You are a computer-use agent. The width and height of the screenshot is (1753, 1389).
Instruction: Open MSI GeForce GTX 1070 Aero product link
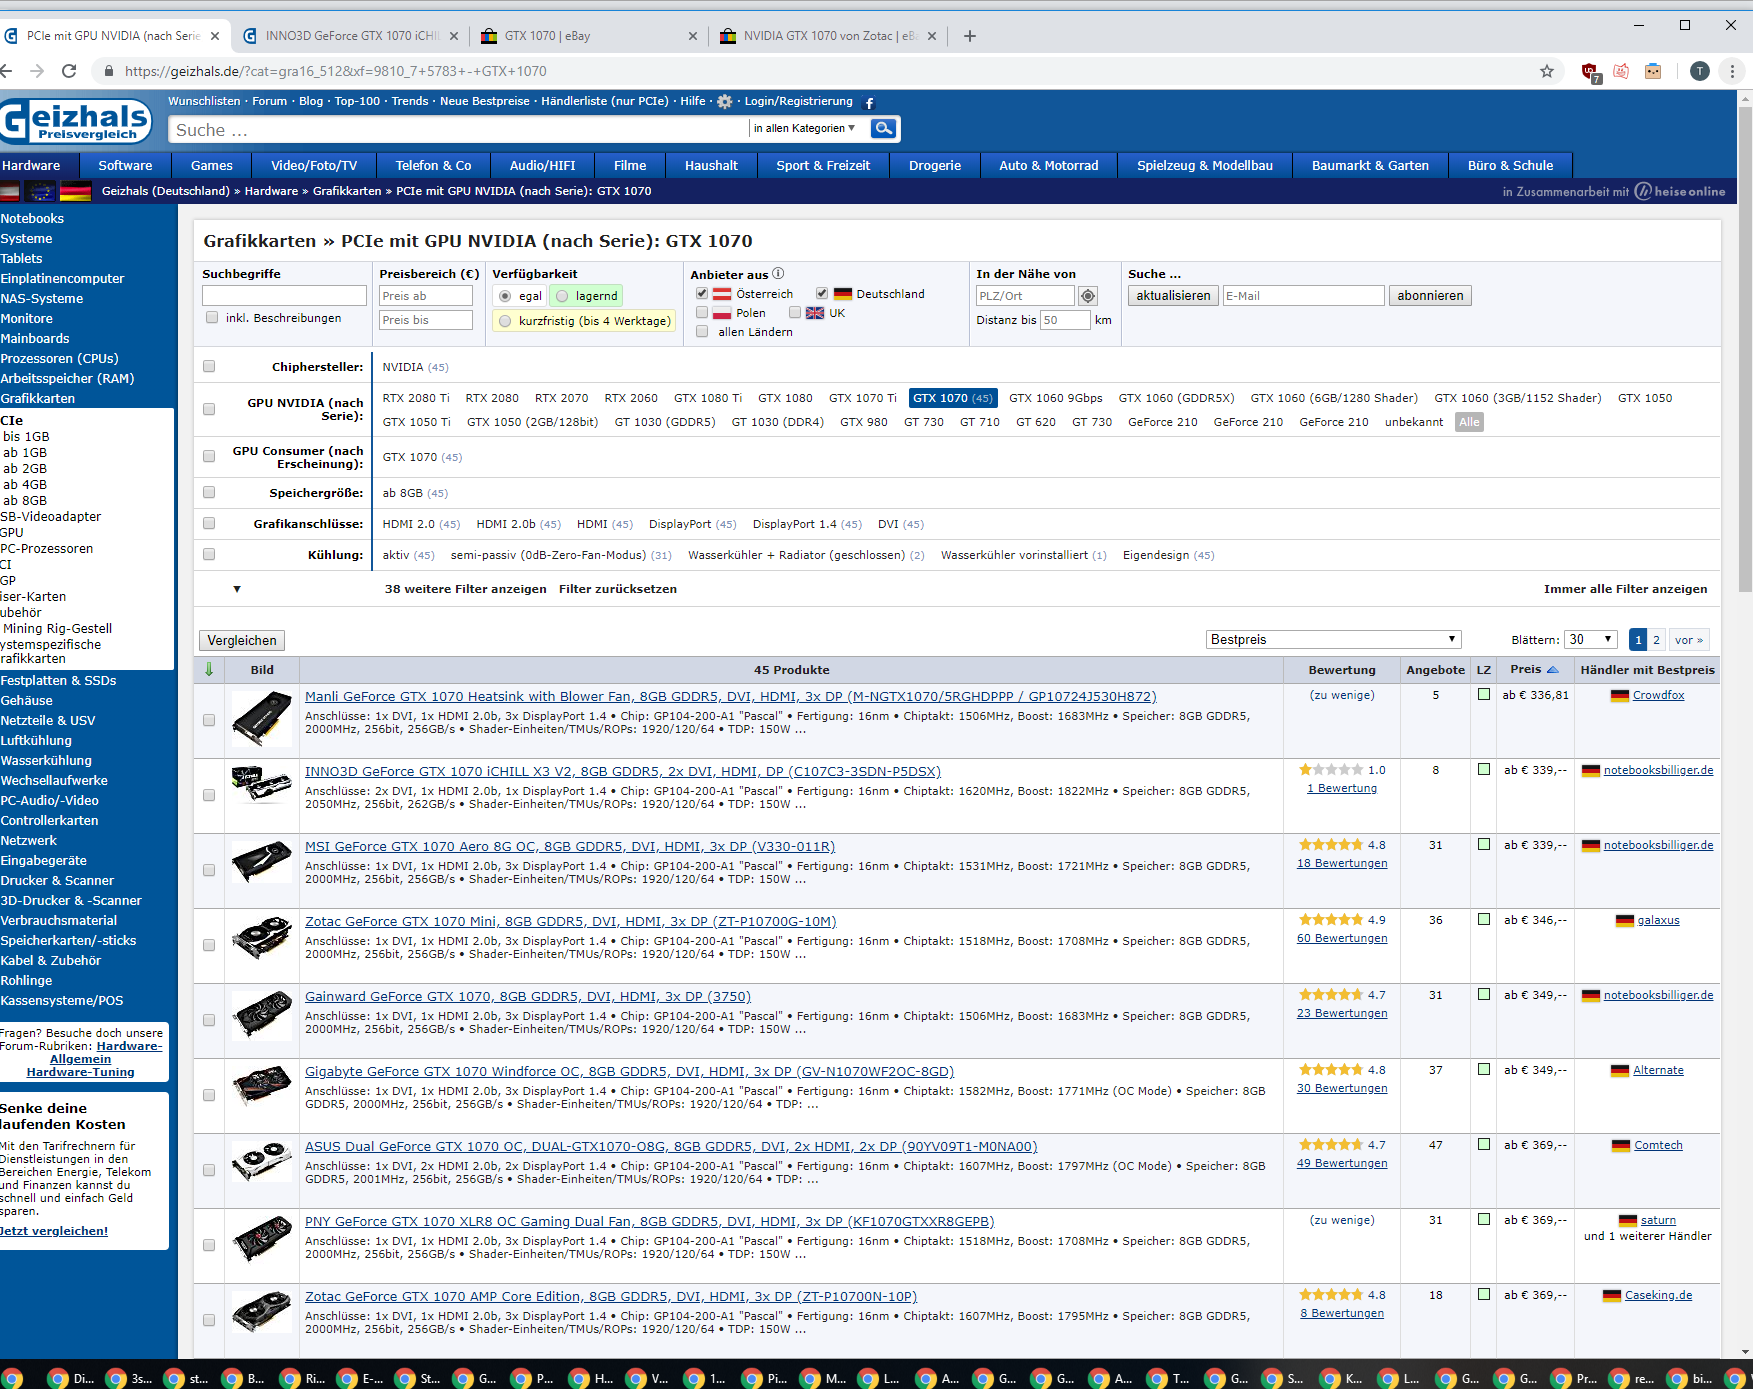(x=570, y=846)
